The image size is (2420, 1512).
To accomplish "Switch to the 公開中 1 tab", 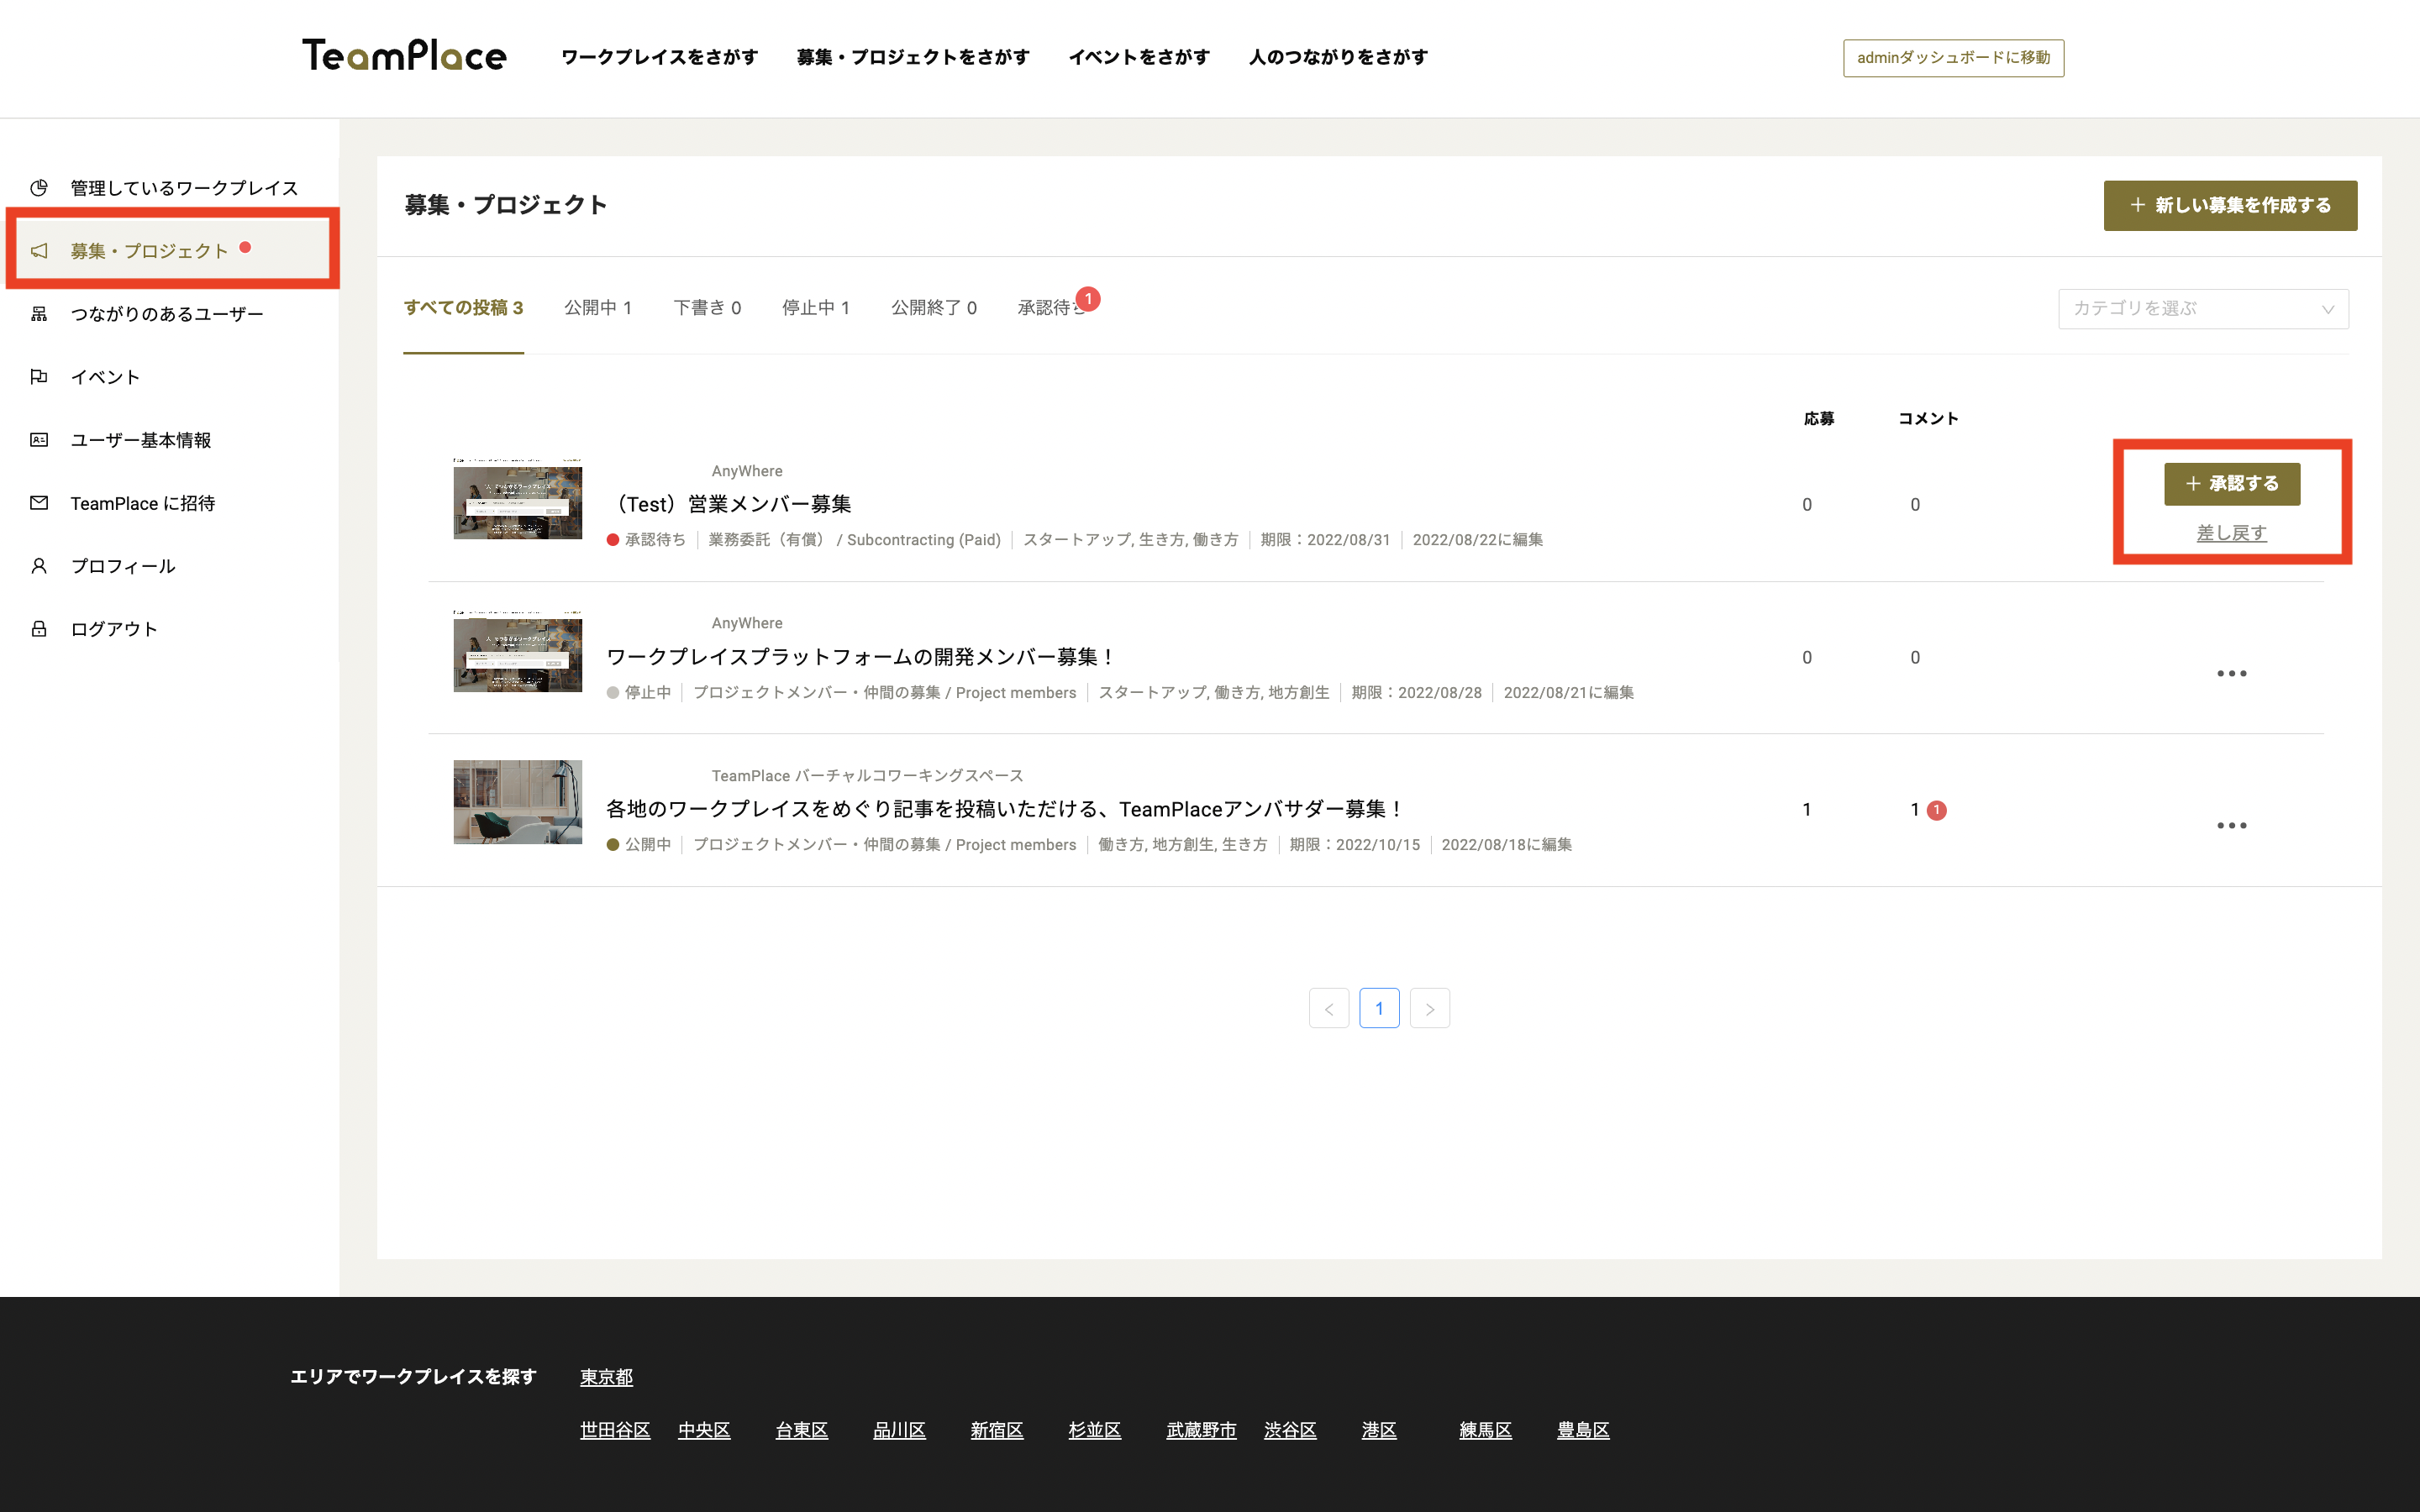I will click(597, 308).
